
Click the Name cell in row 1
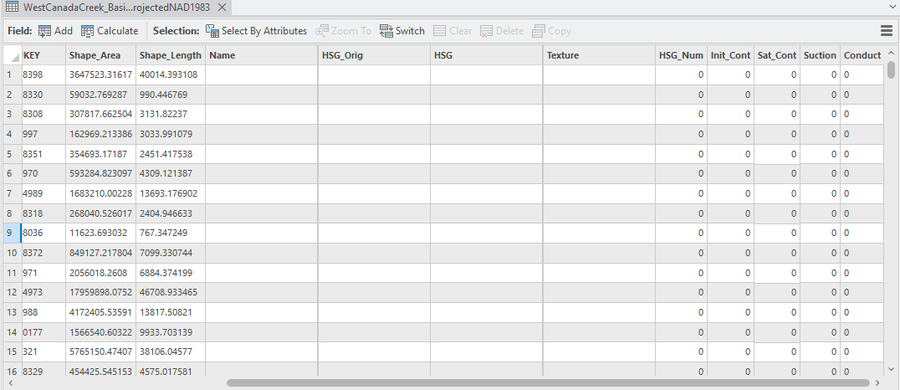tap(261, 75)
